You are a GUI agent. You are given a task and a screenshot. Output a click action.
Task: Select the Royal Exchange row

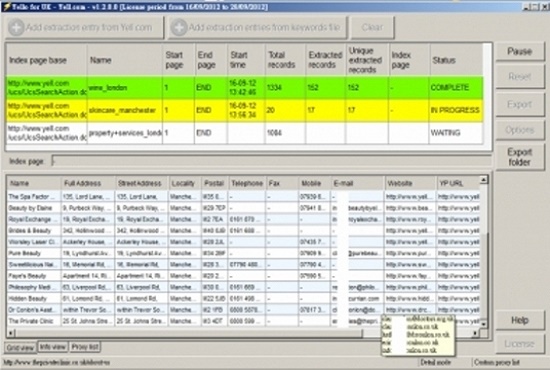[x=243, y=219]
